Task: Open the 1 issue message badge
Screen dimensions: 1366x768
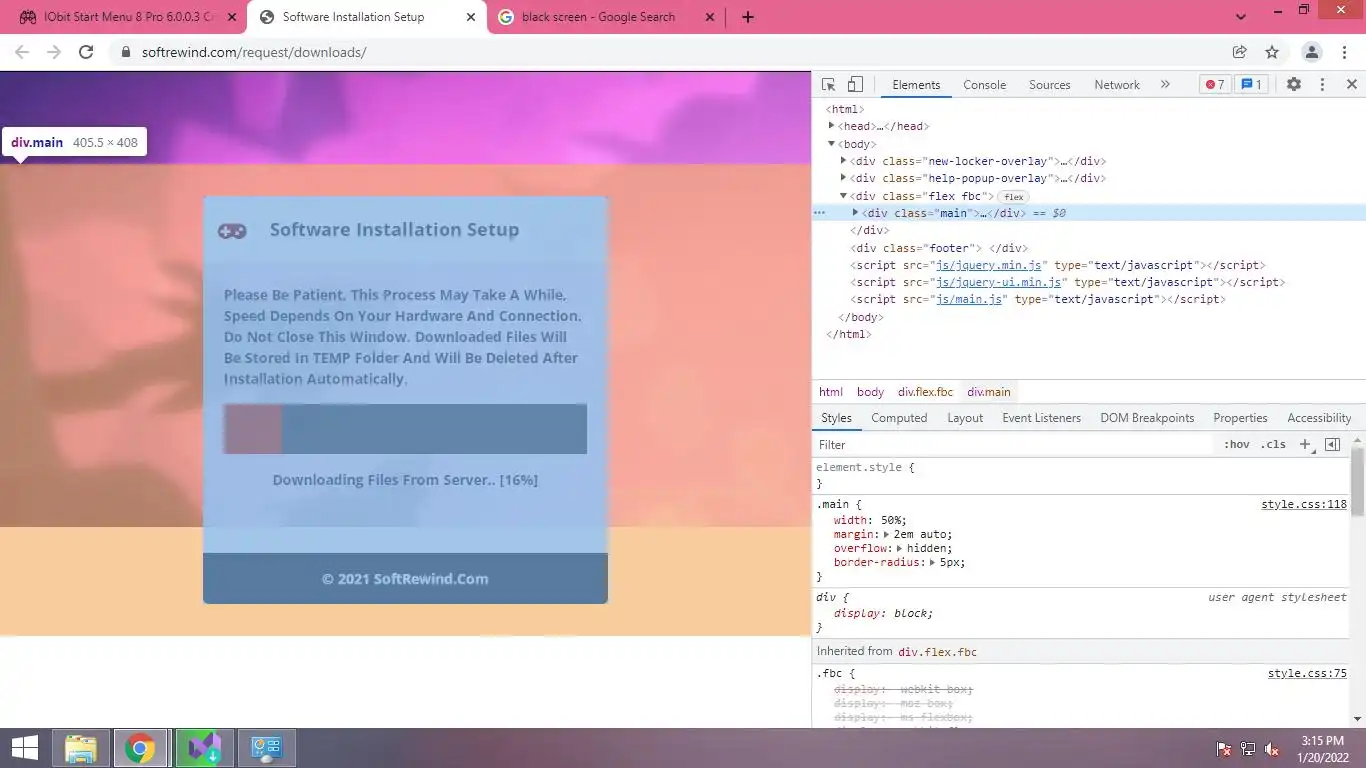Action: [1251, 85]
